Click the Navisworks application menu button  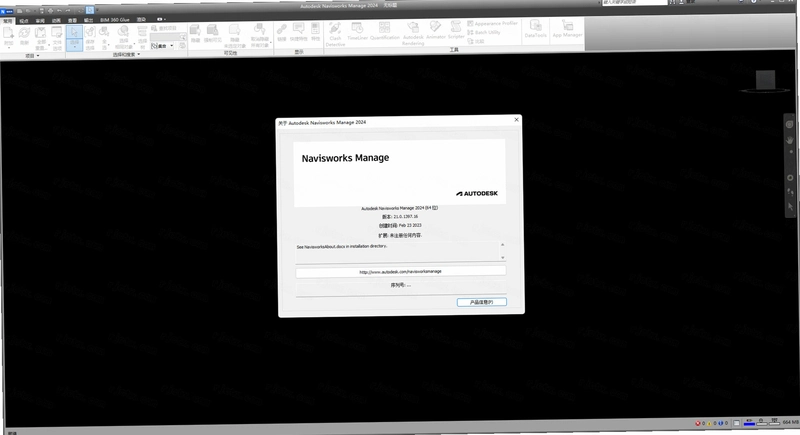pos(6,11)
